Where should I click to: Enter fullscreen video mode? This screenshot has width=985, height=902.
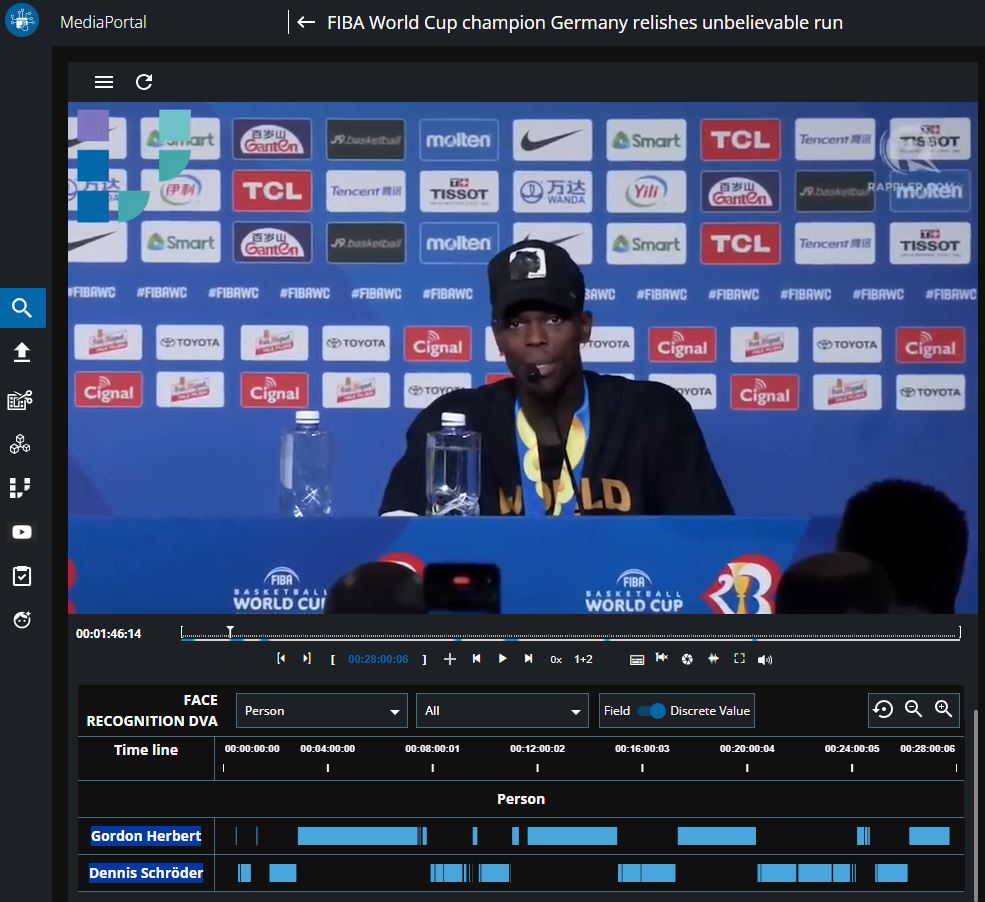[x=739, y=658]
